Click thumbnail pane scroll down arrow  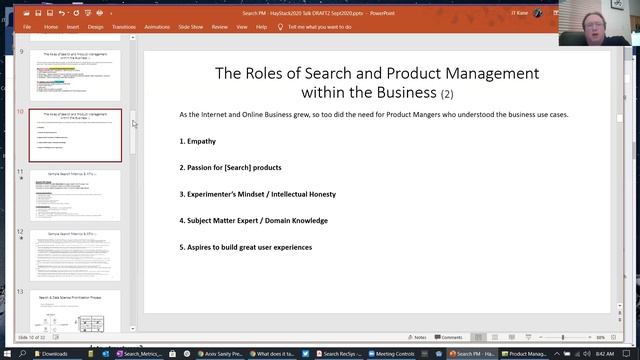pyautogui.click(x=133, y=329)
